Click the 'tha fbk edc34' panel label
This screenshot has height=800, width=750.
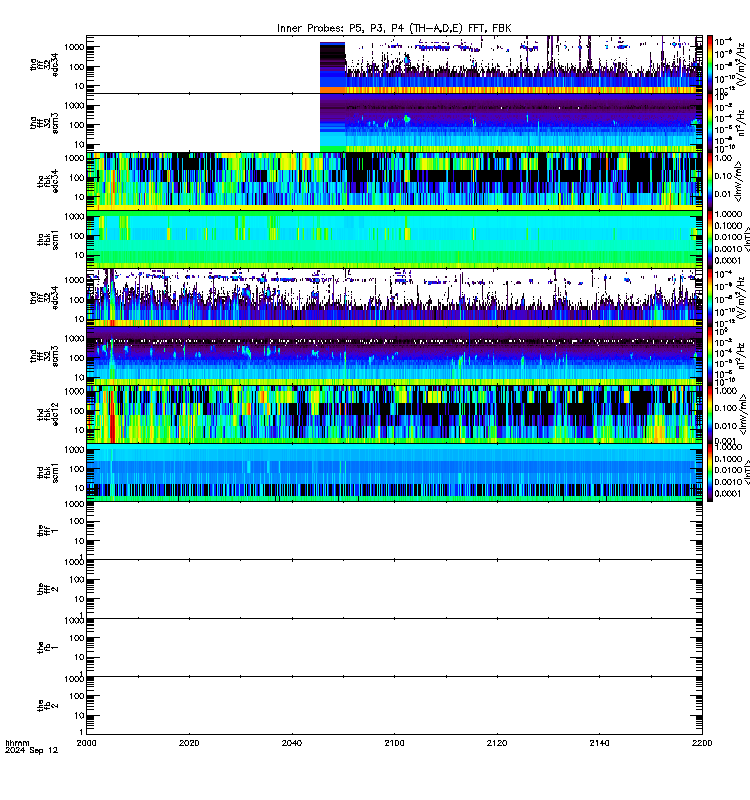(x=48, y=181)
